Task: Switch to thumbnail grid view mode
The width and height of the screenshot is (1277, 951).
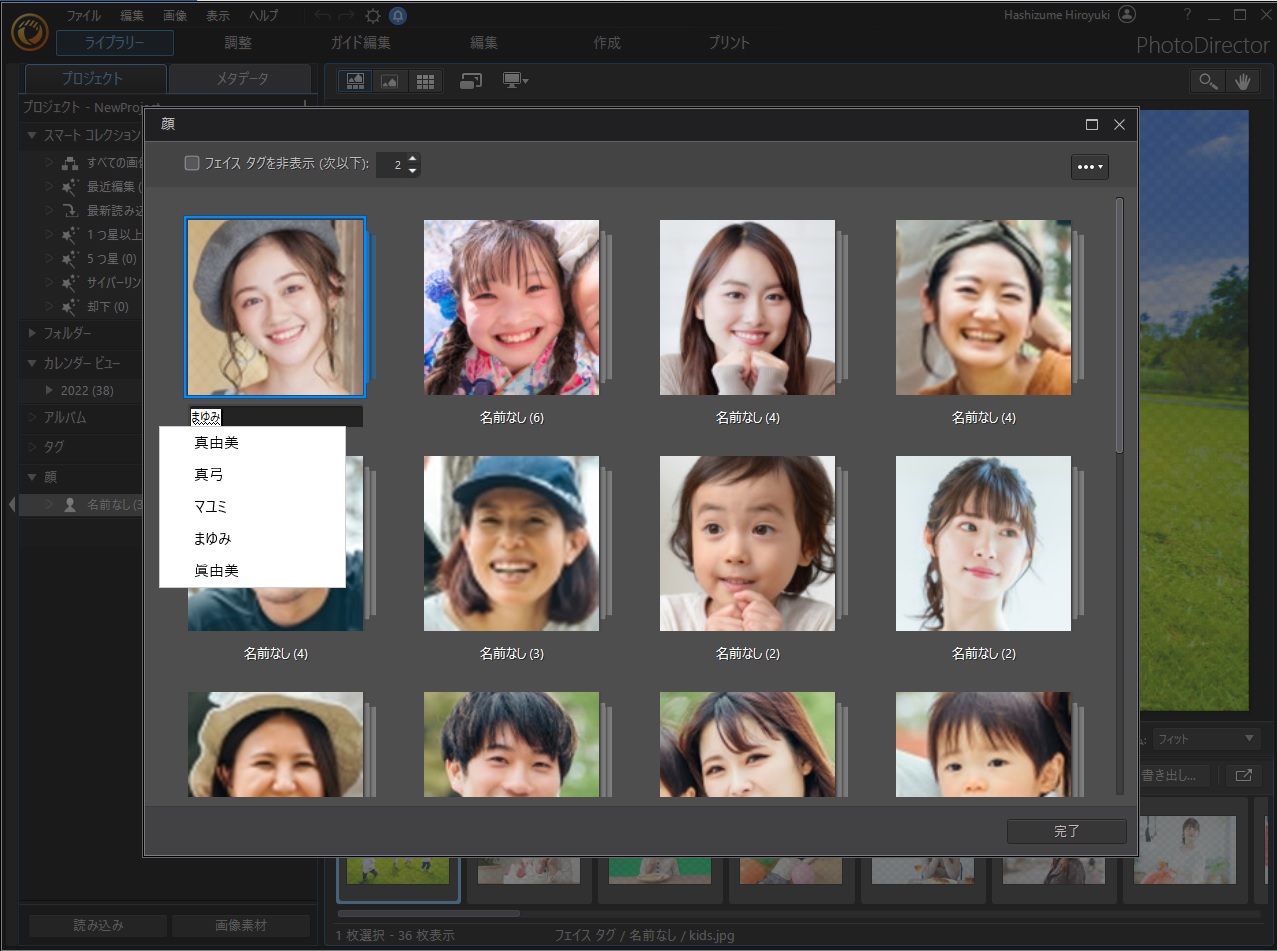Action: [x=425, y=81]
